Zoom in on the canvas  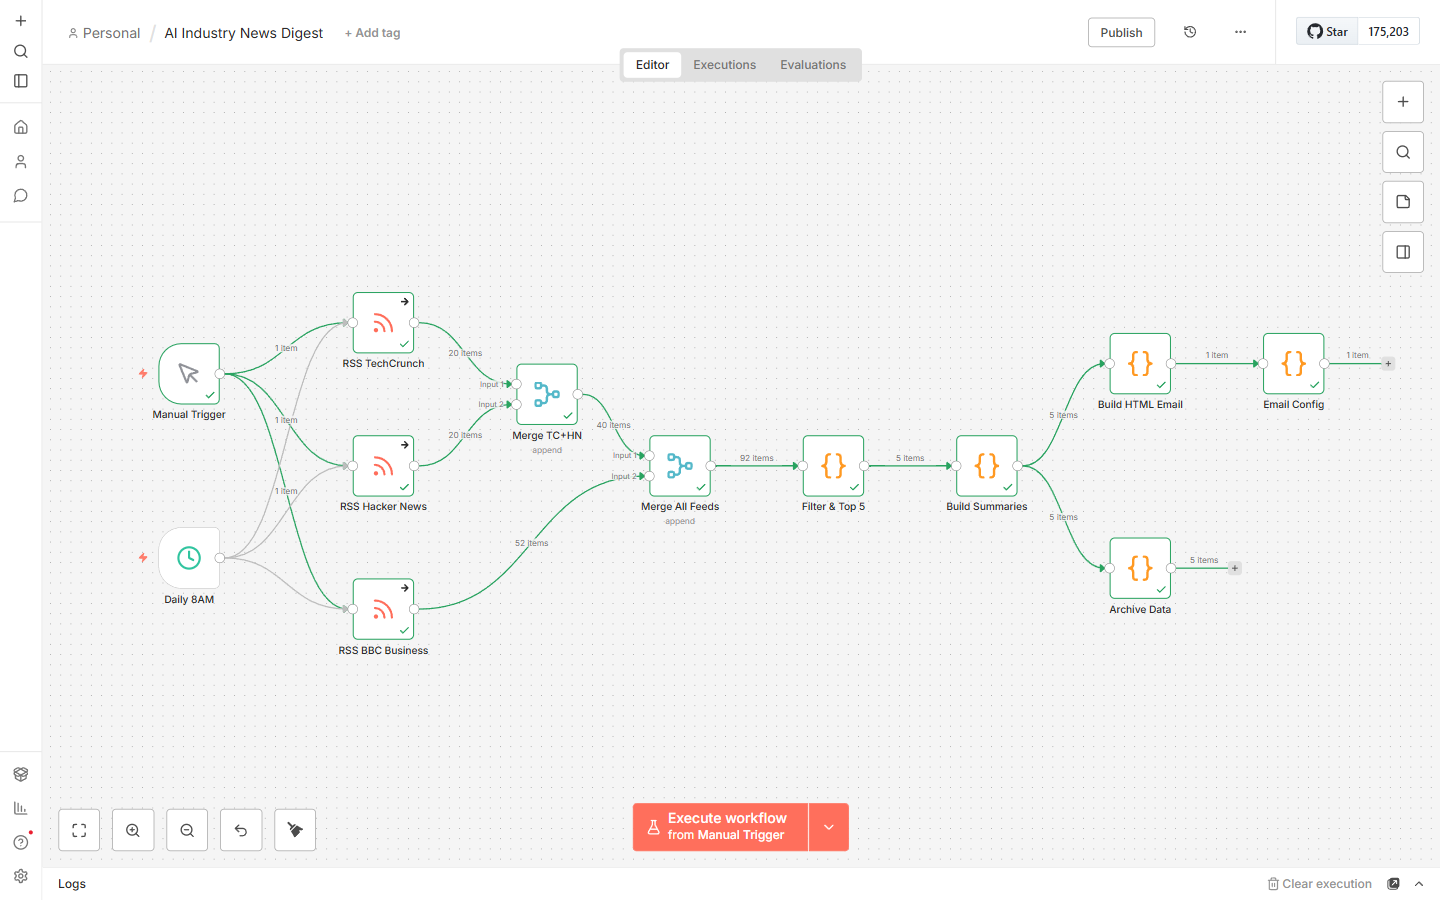pyautogui.click(x=133, y=829)
